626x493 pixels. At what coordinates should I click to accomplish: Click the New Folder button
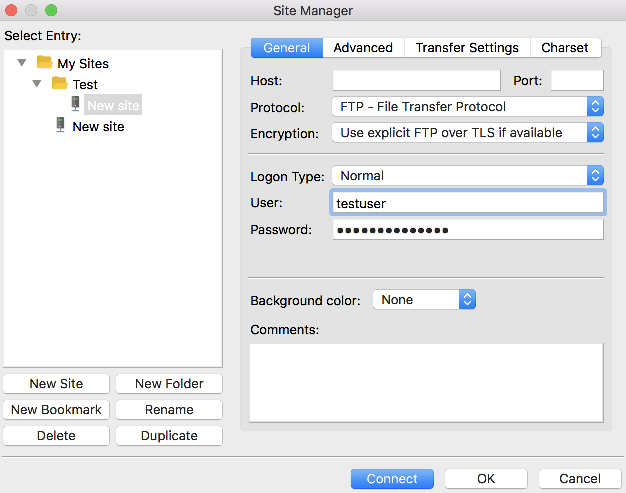pyautogui.click(x=169, y=384)
